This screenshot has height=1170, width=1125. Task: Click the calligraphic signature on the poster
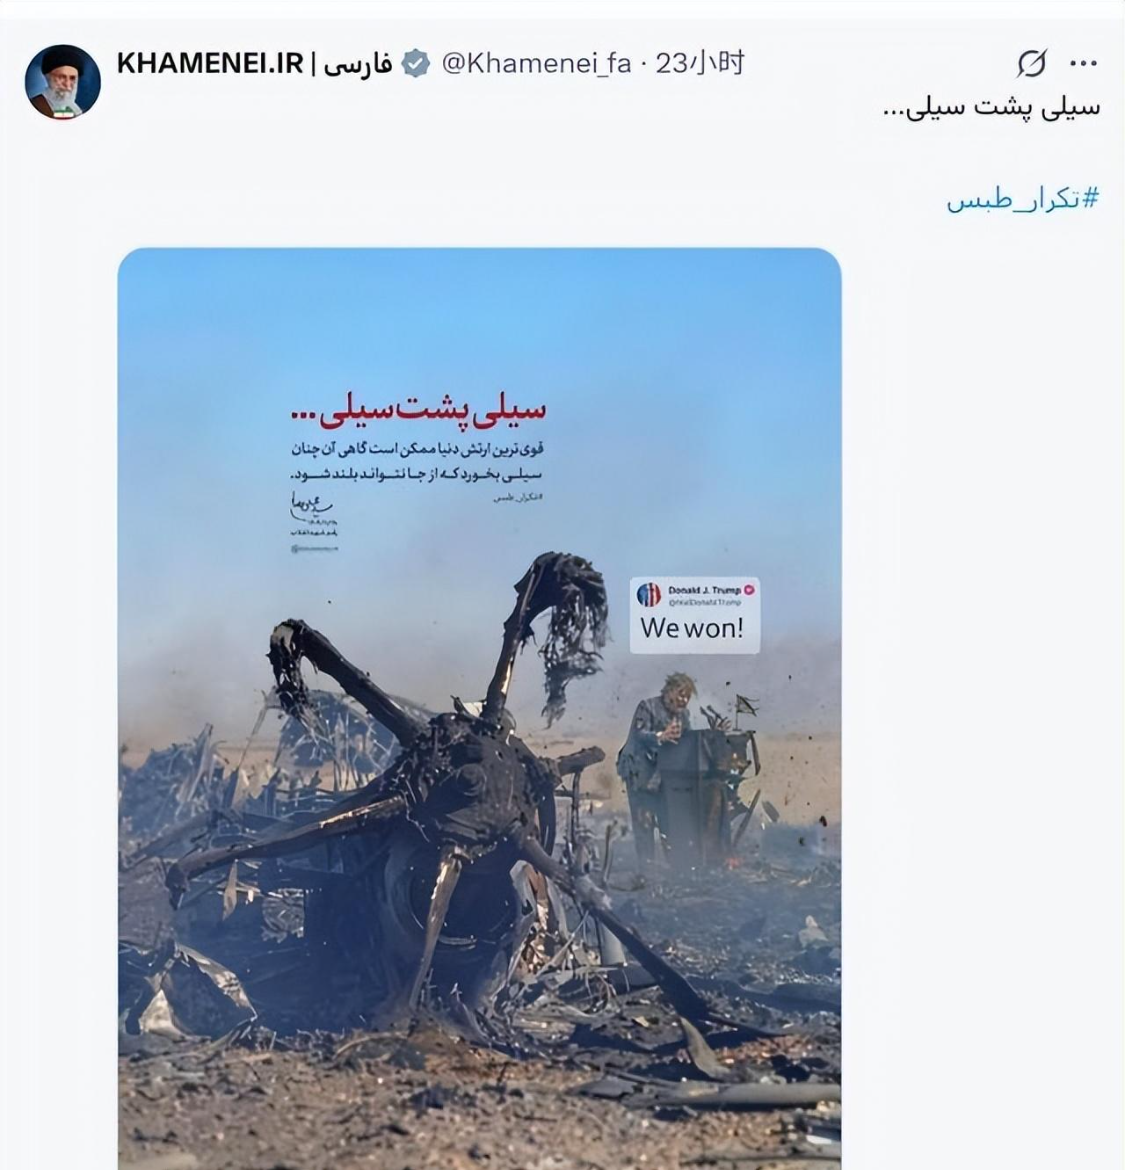click(x=311, y=507)
